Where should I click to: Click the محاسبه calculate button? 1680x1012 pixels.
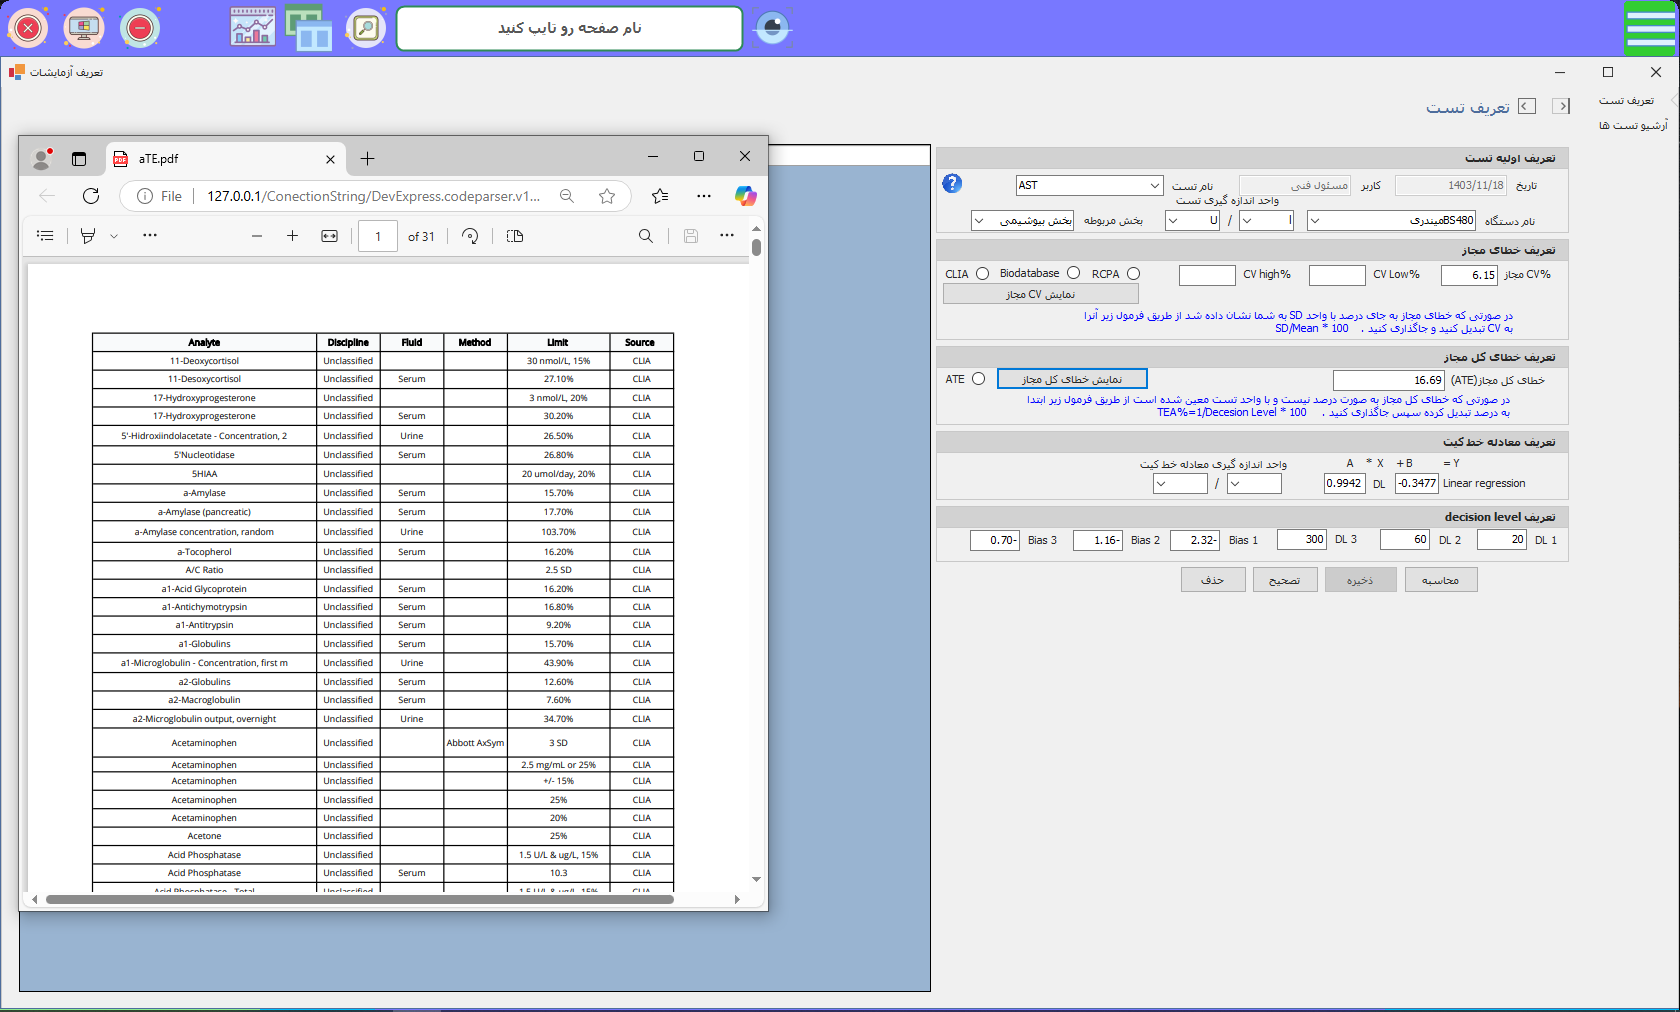[1440, 580]
